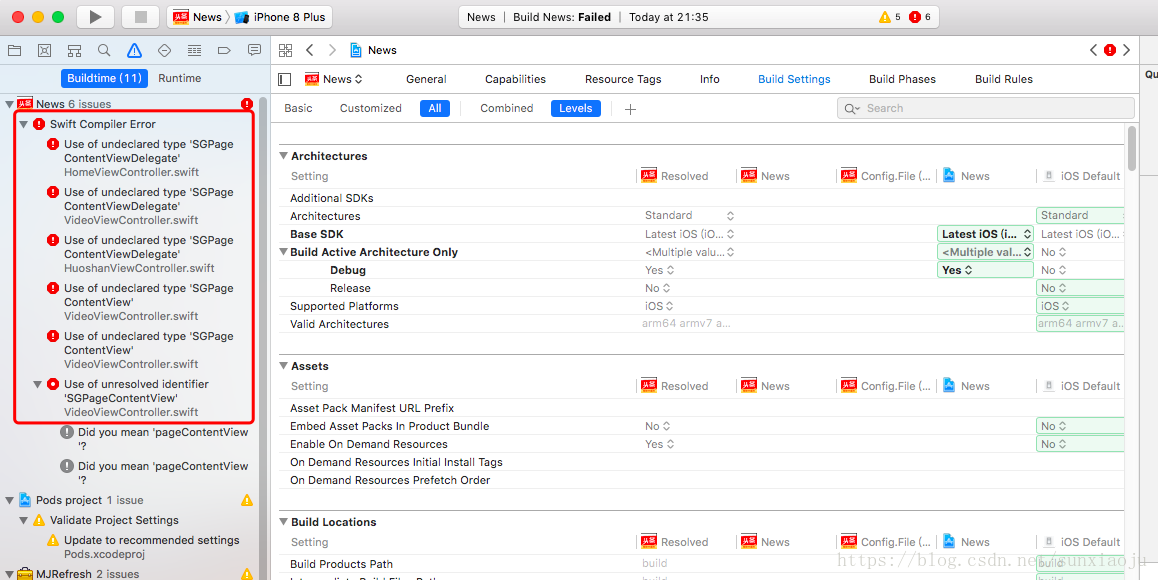Go back with the left chevron
Screen dimensions: 1158x580
click(309, 50)
